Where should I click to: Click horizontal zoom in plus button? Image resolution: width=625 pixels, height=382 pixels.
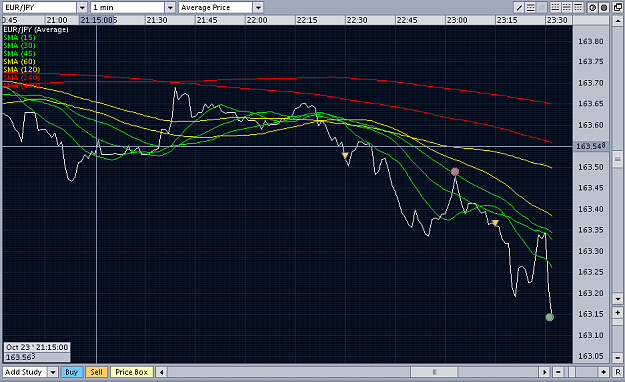pyautogui.click(x=603, y=372)
